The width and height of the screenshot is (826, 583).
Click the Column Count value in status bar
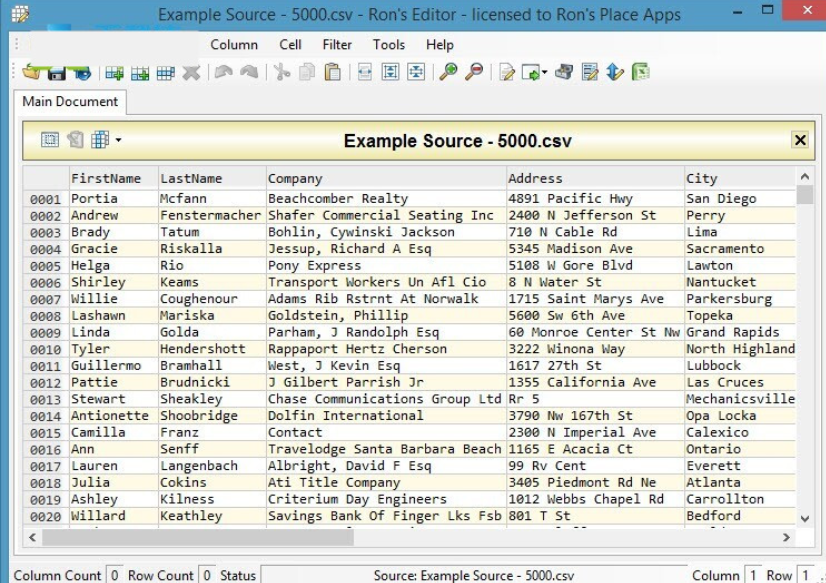(114, 575)
